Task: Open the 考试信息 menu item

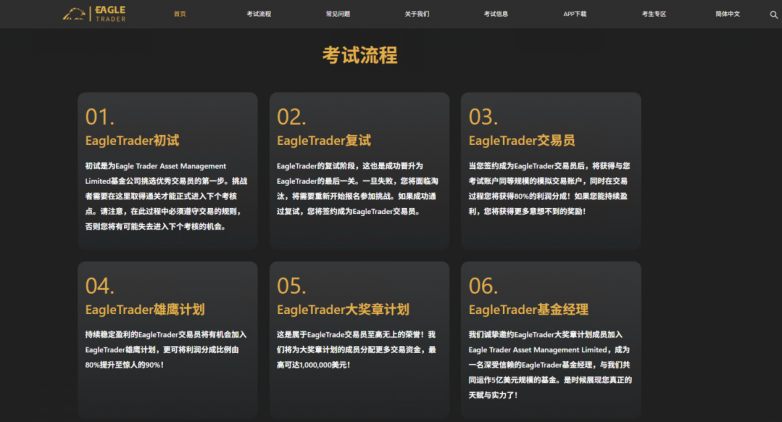Action: [496, 14]
